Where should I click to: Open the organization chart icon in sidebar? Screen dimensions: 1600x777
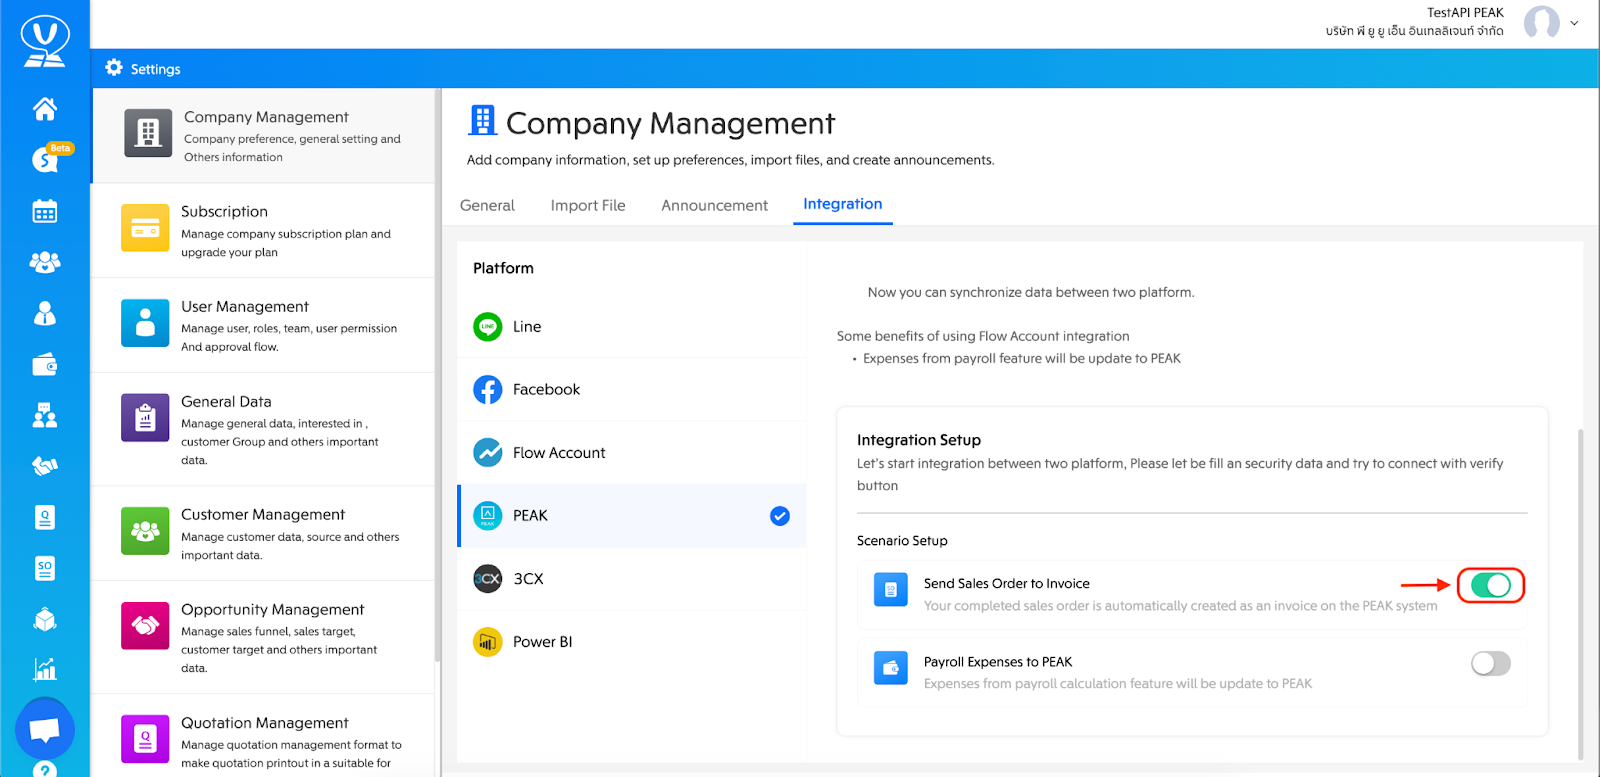click(x=45, y=415)
